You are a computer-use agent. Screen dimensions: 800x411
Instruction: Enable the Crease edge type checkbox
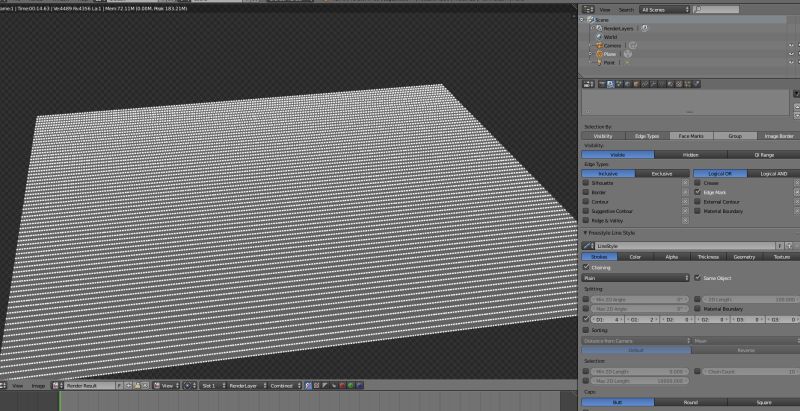click(x=697, y=183)
